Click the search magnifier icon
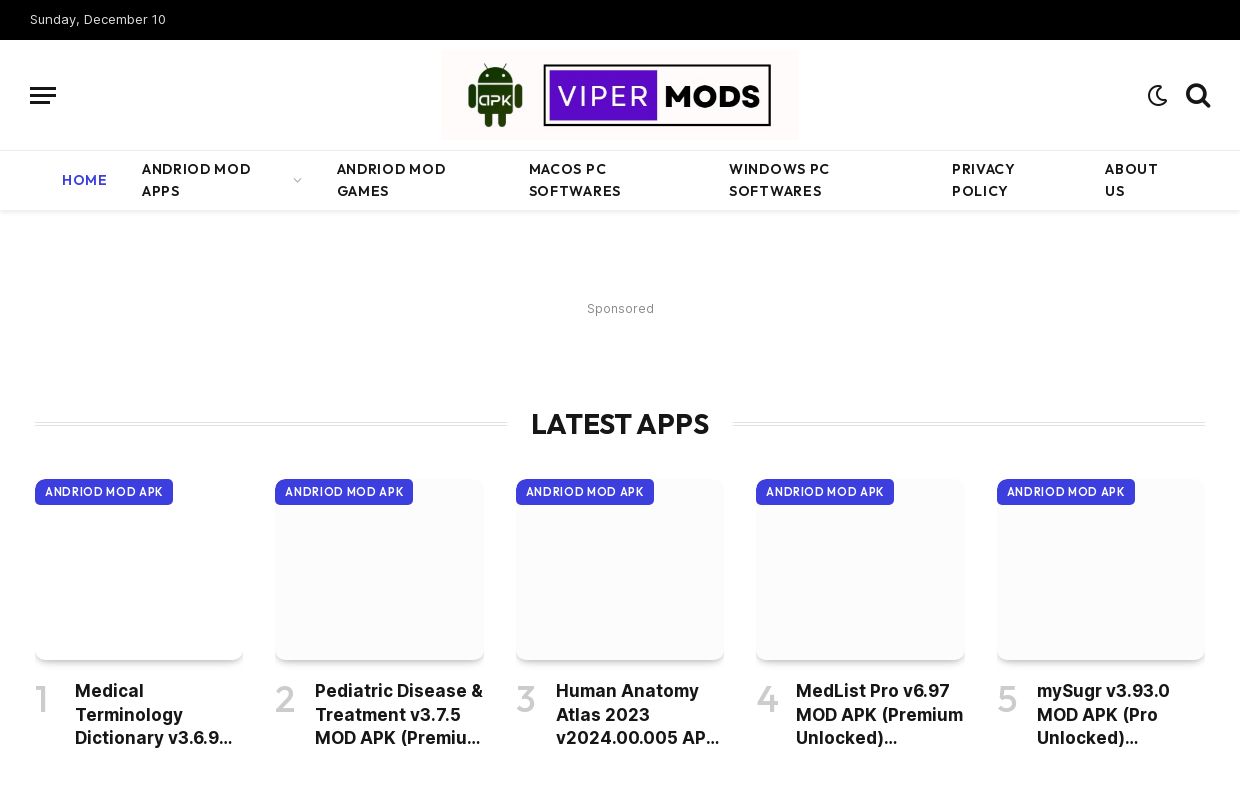 [x=1198, y=95]
